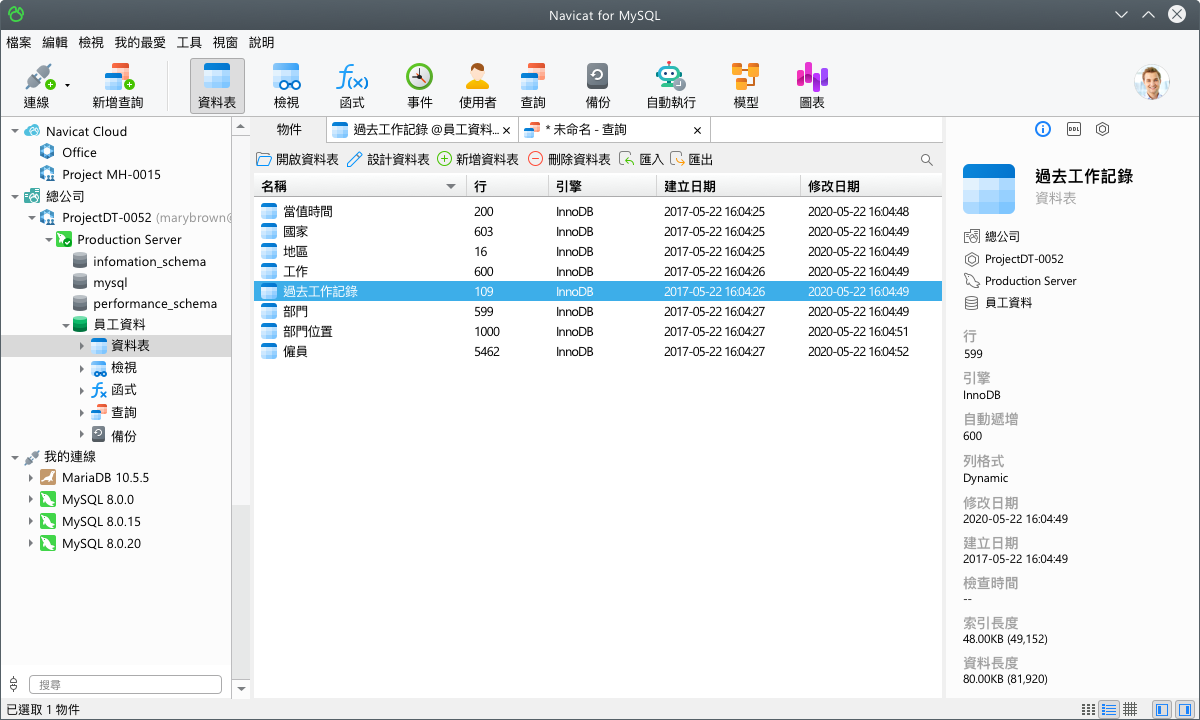Click the 刪除資料表 button
The height and width of the screenshot is (720, 1200).
tap(569, 160)
